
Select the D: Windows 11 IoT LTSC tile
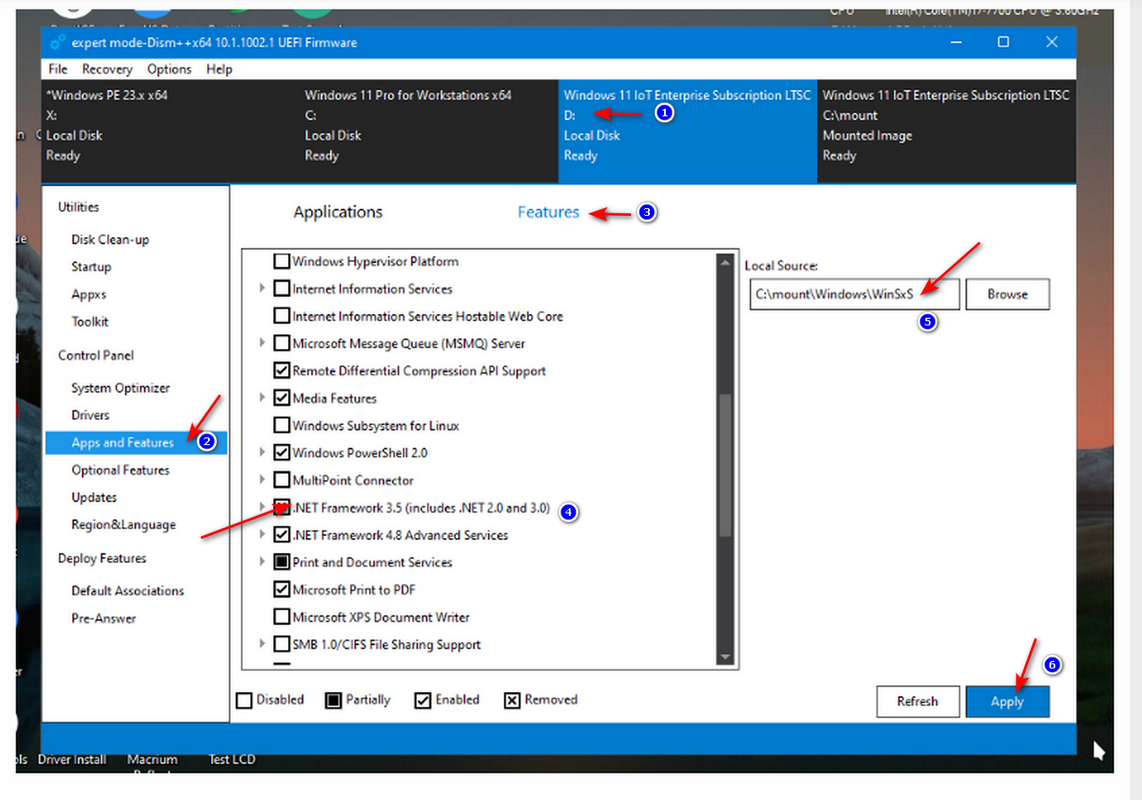click(688, 131)
